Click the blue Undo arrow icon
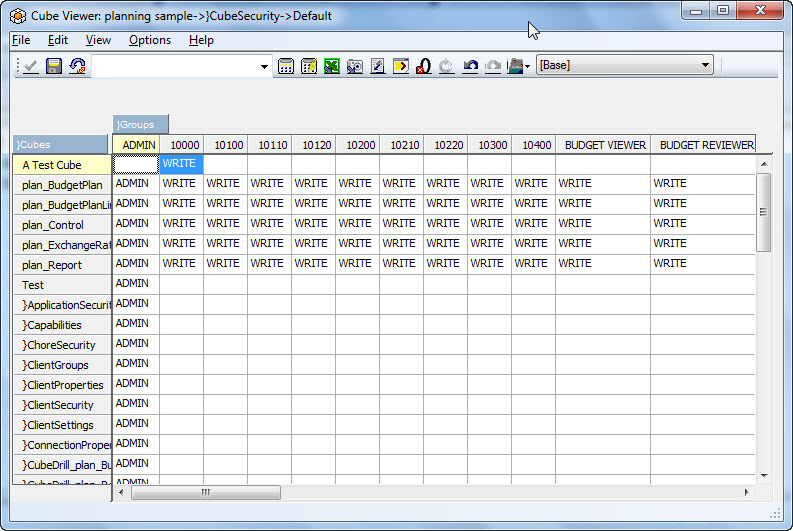Viewport: 793px width, 531px height. tap(470, 66)
